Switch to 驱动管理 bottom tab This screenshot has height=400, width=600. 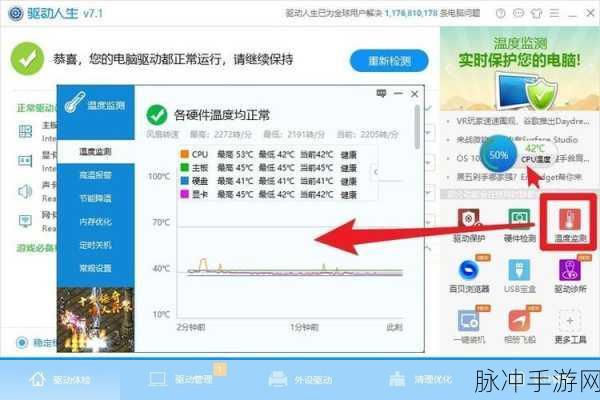pyautogui.click(x=181, y=380)
